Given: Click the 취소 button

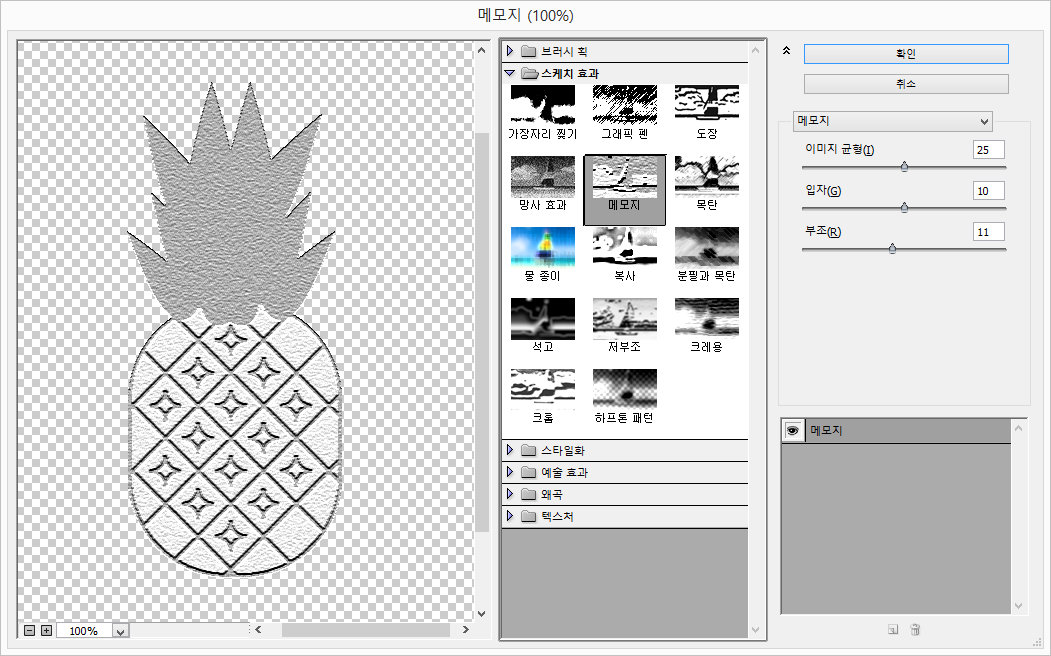Looking at the screenshot, I should click(906, 84).
